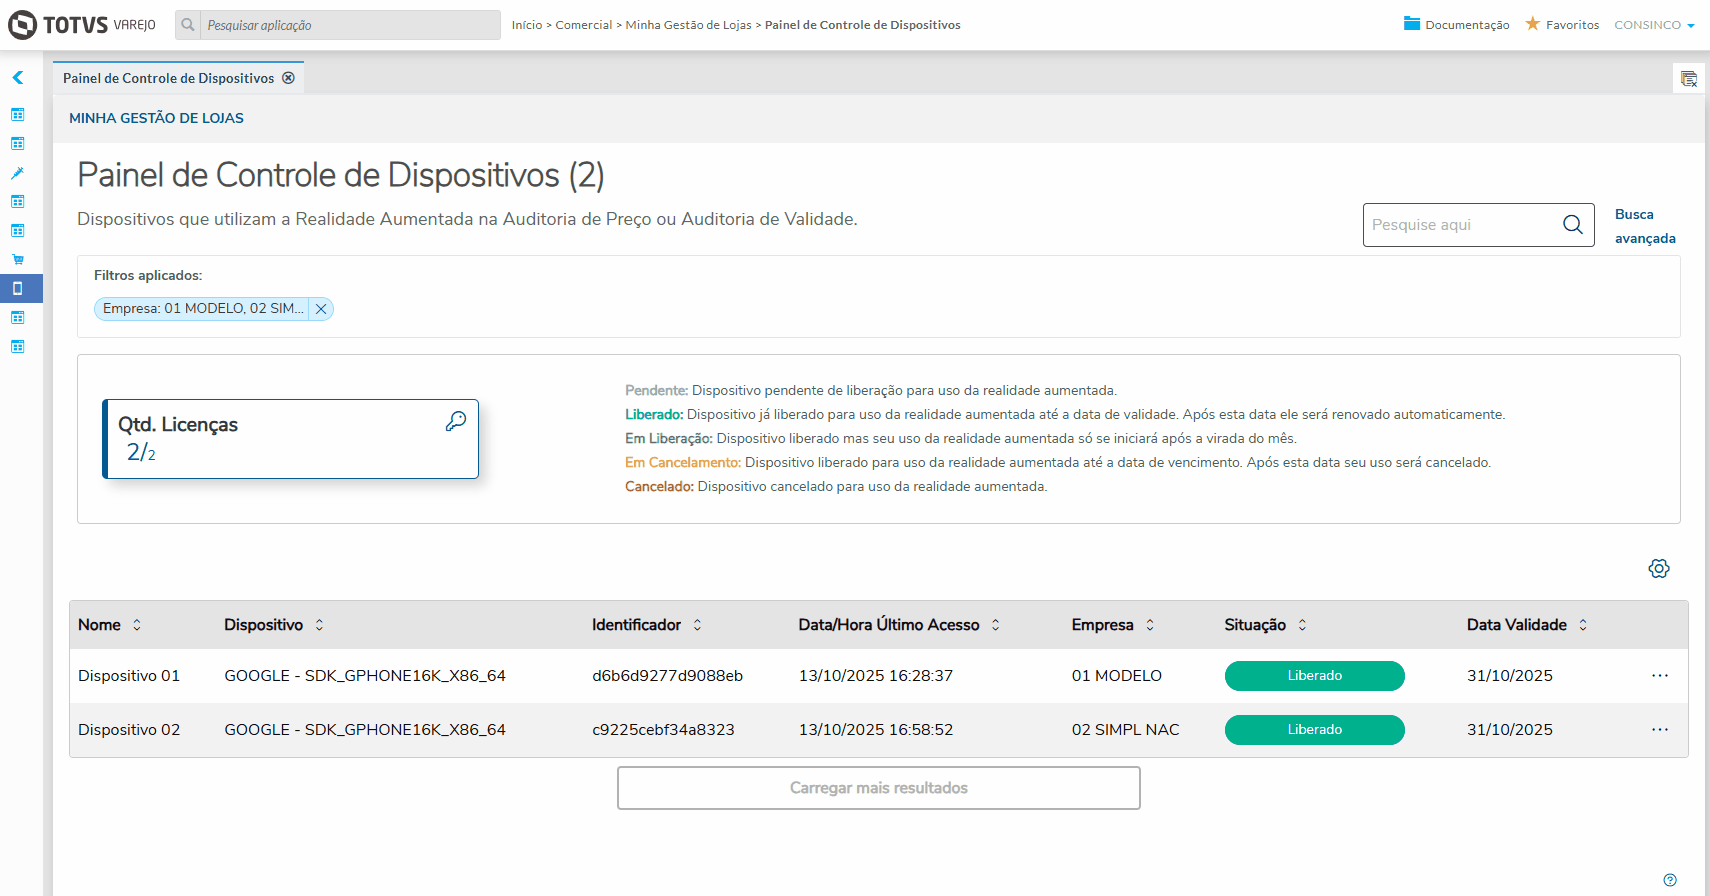The height and width of the screenshot is (896, 1710).
Task: Click the Pesquisar aplicação search field
Action: tap(350, 25)
